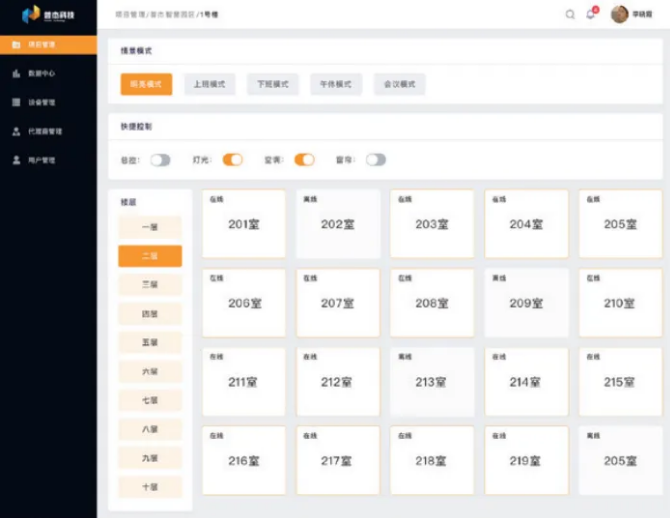This screenshot has height=518, width=670.
Task: Select floor 三层 in floor list
Action: [x=150, y=285]
